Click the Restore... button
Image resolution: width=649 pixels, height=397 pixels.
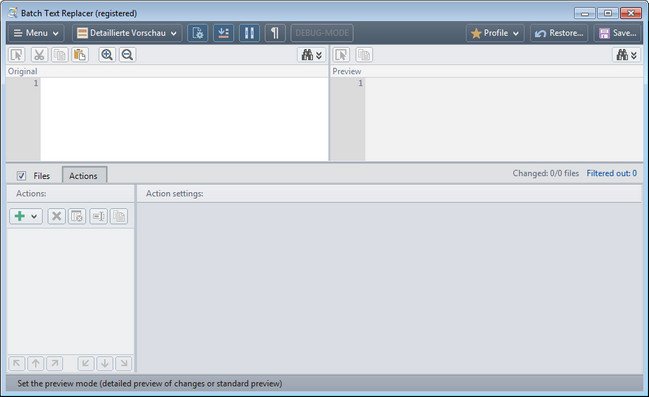coord(559,33)
